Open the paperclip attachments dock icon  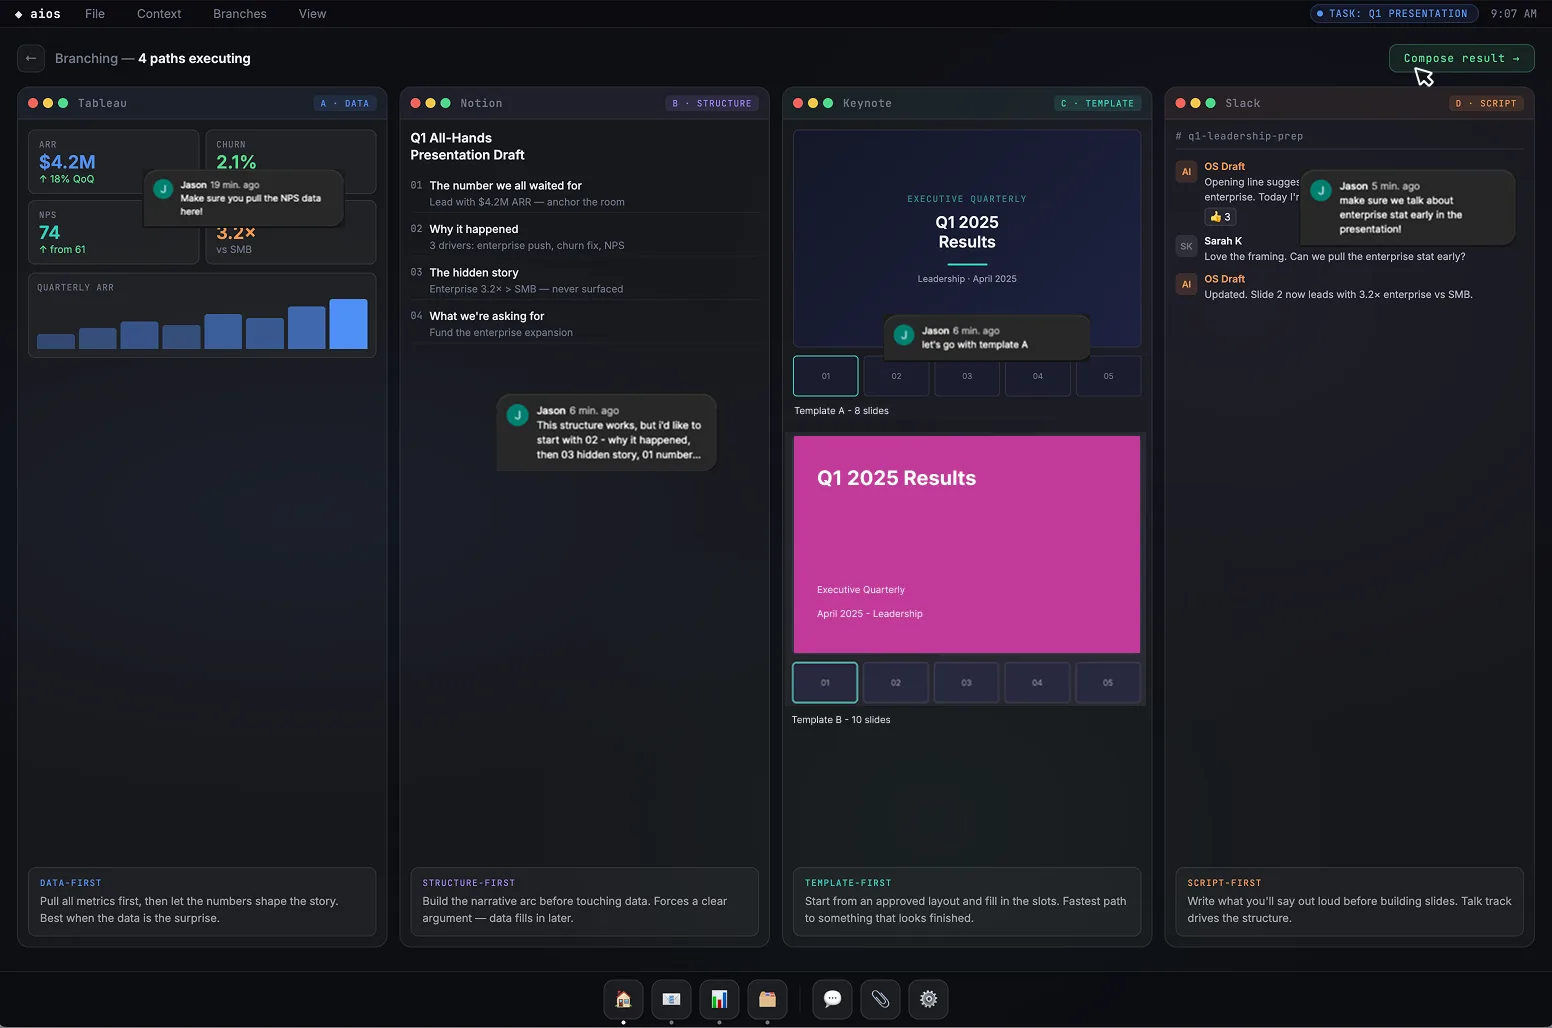(x=880, y=999)
